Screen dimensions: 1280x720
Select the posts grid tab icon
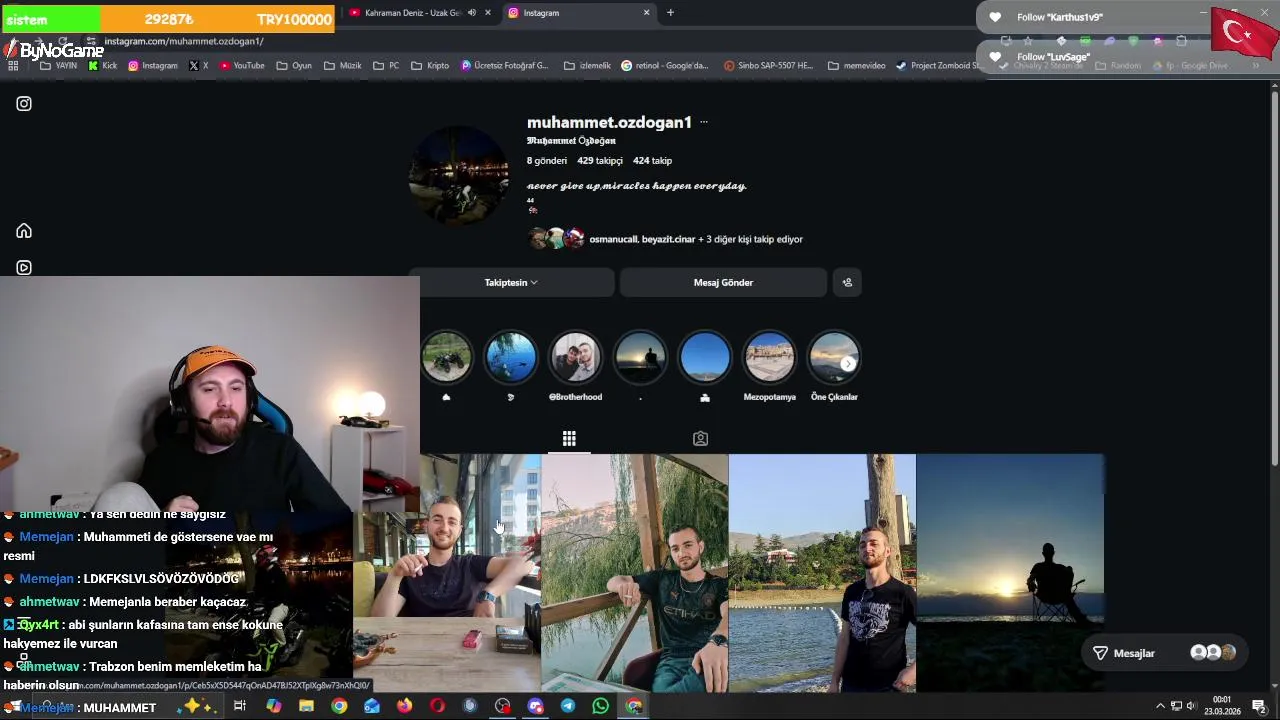coord(569,438)
